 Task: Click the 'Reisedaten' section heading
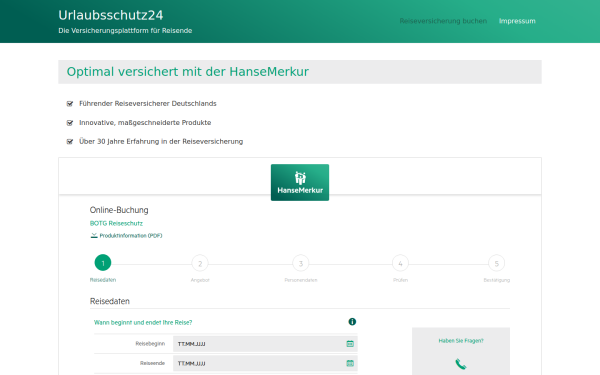pos(110,301)
